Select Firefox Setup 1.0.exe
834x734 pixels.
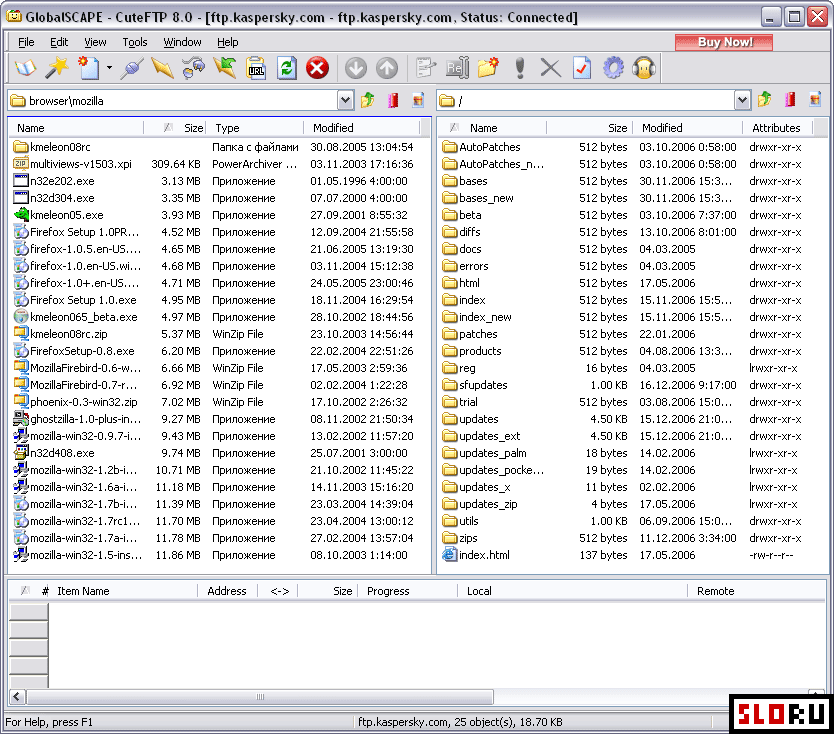(75, 300)
